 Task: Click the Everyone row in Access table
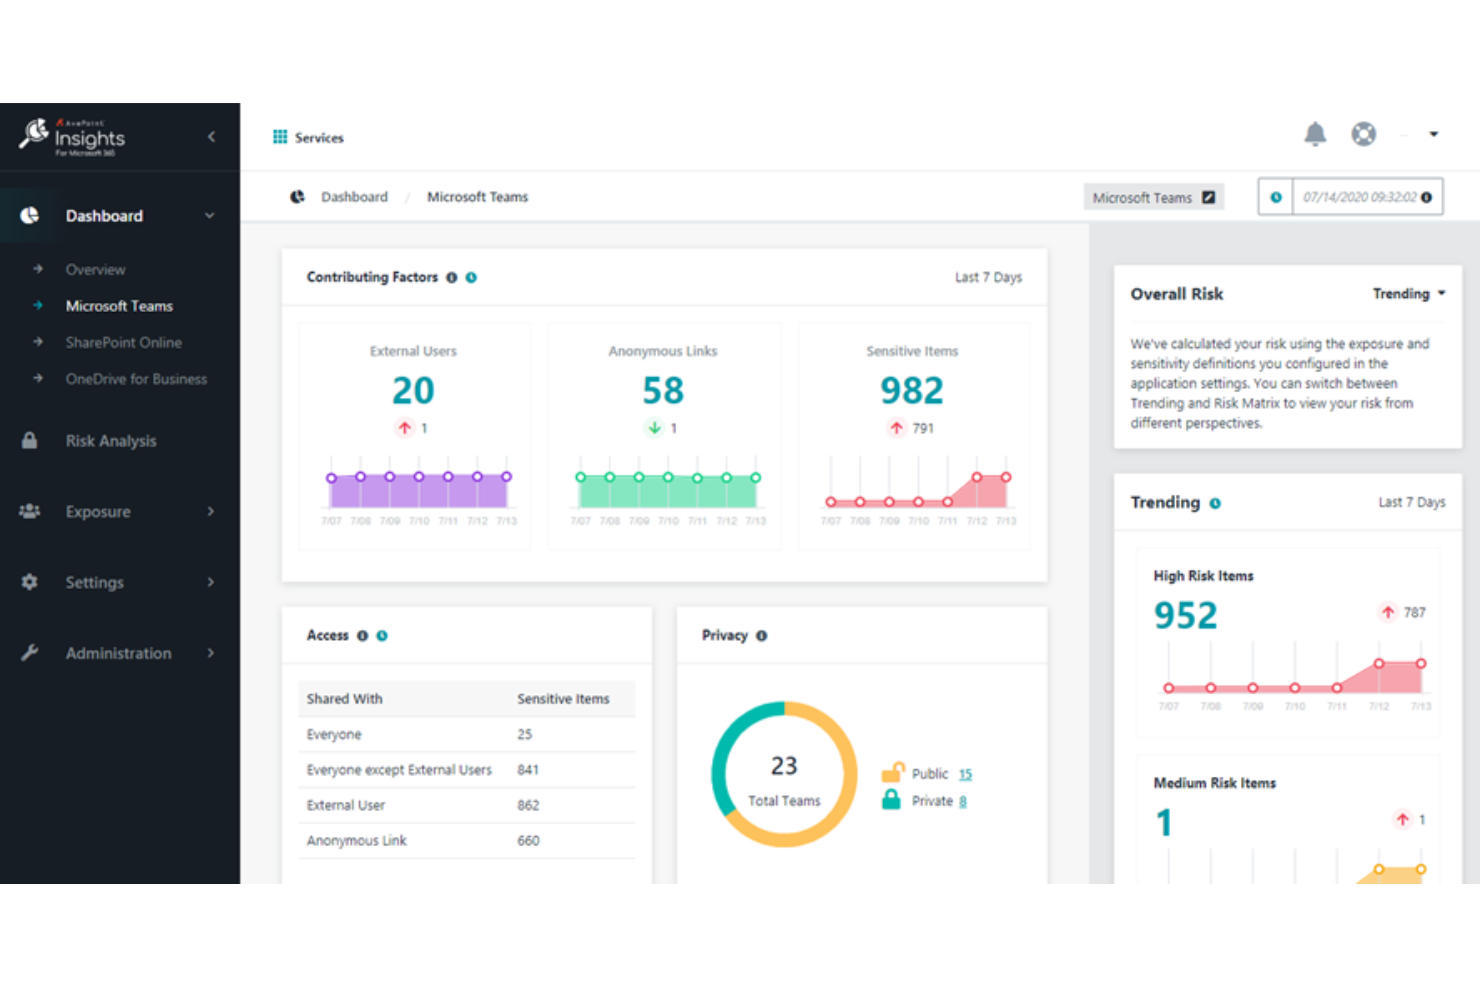point(467,734)
